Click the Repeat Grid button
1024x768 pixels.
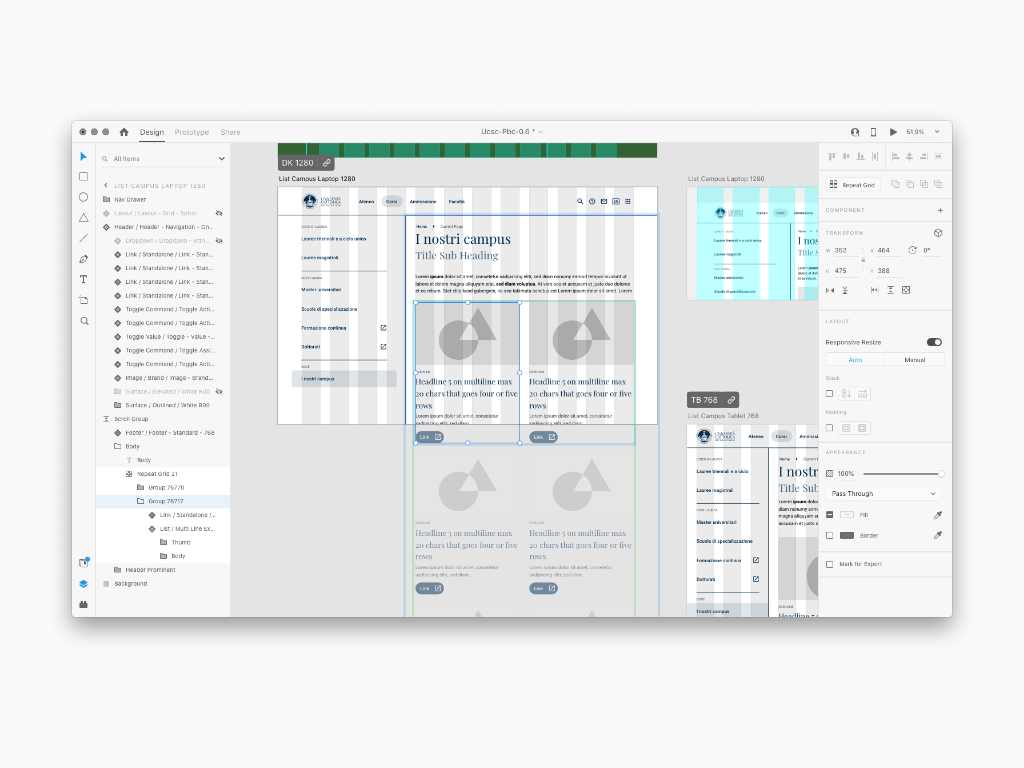pyautogui.click(x=853, y=185)
